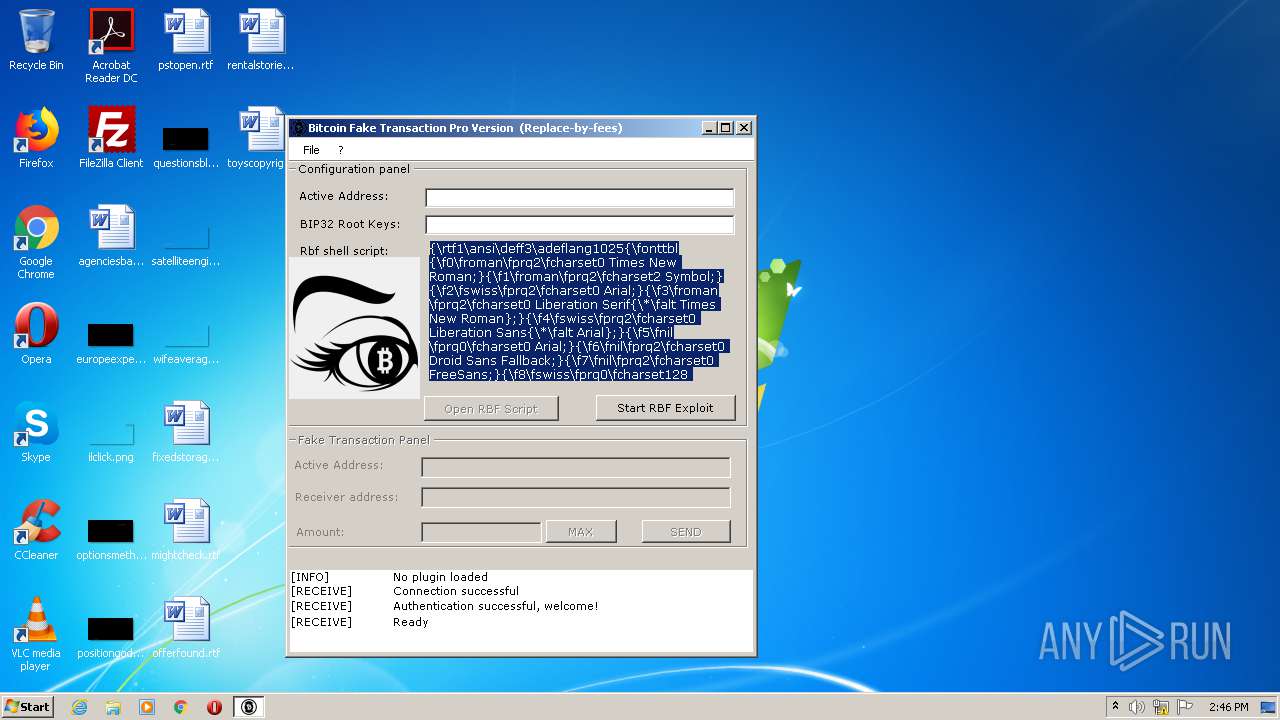The image size is (1280, 720).
Task: Select the pstopen.rtf desktop file
Action: pos(186,40)
